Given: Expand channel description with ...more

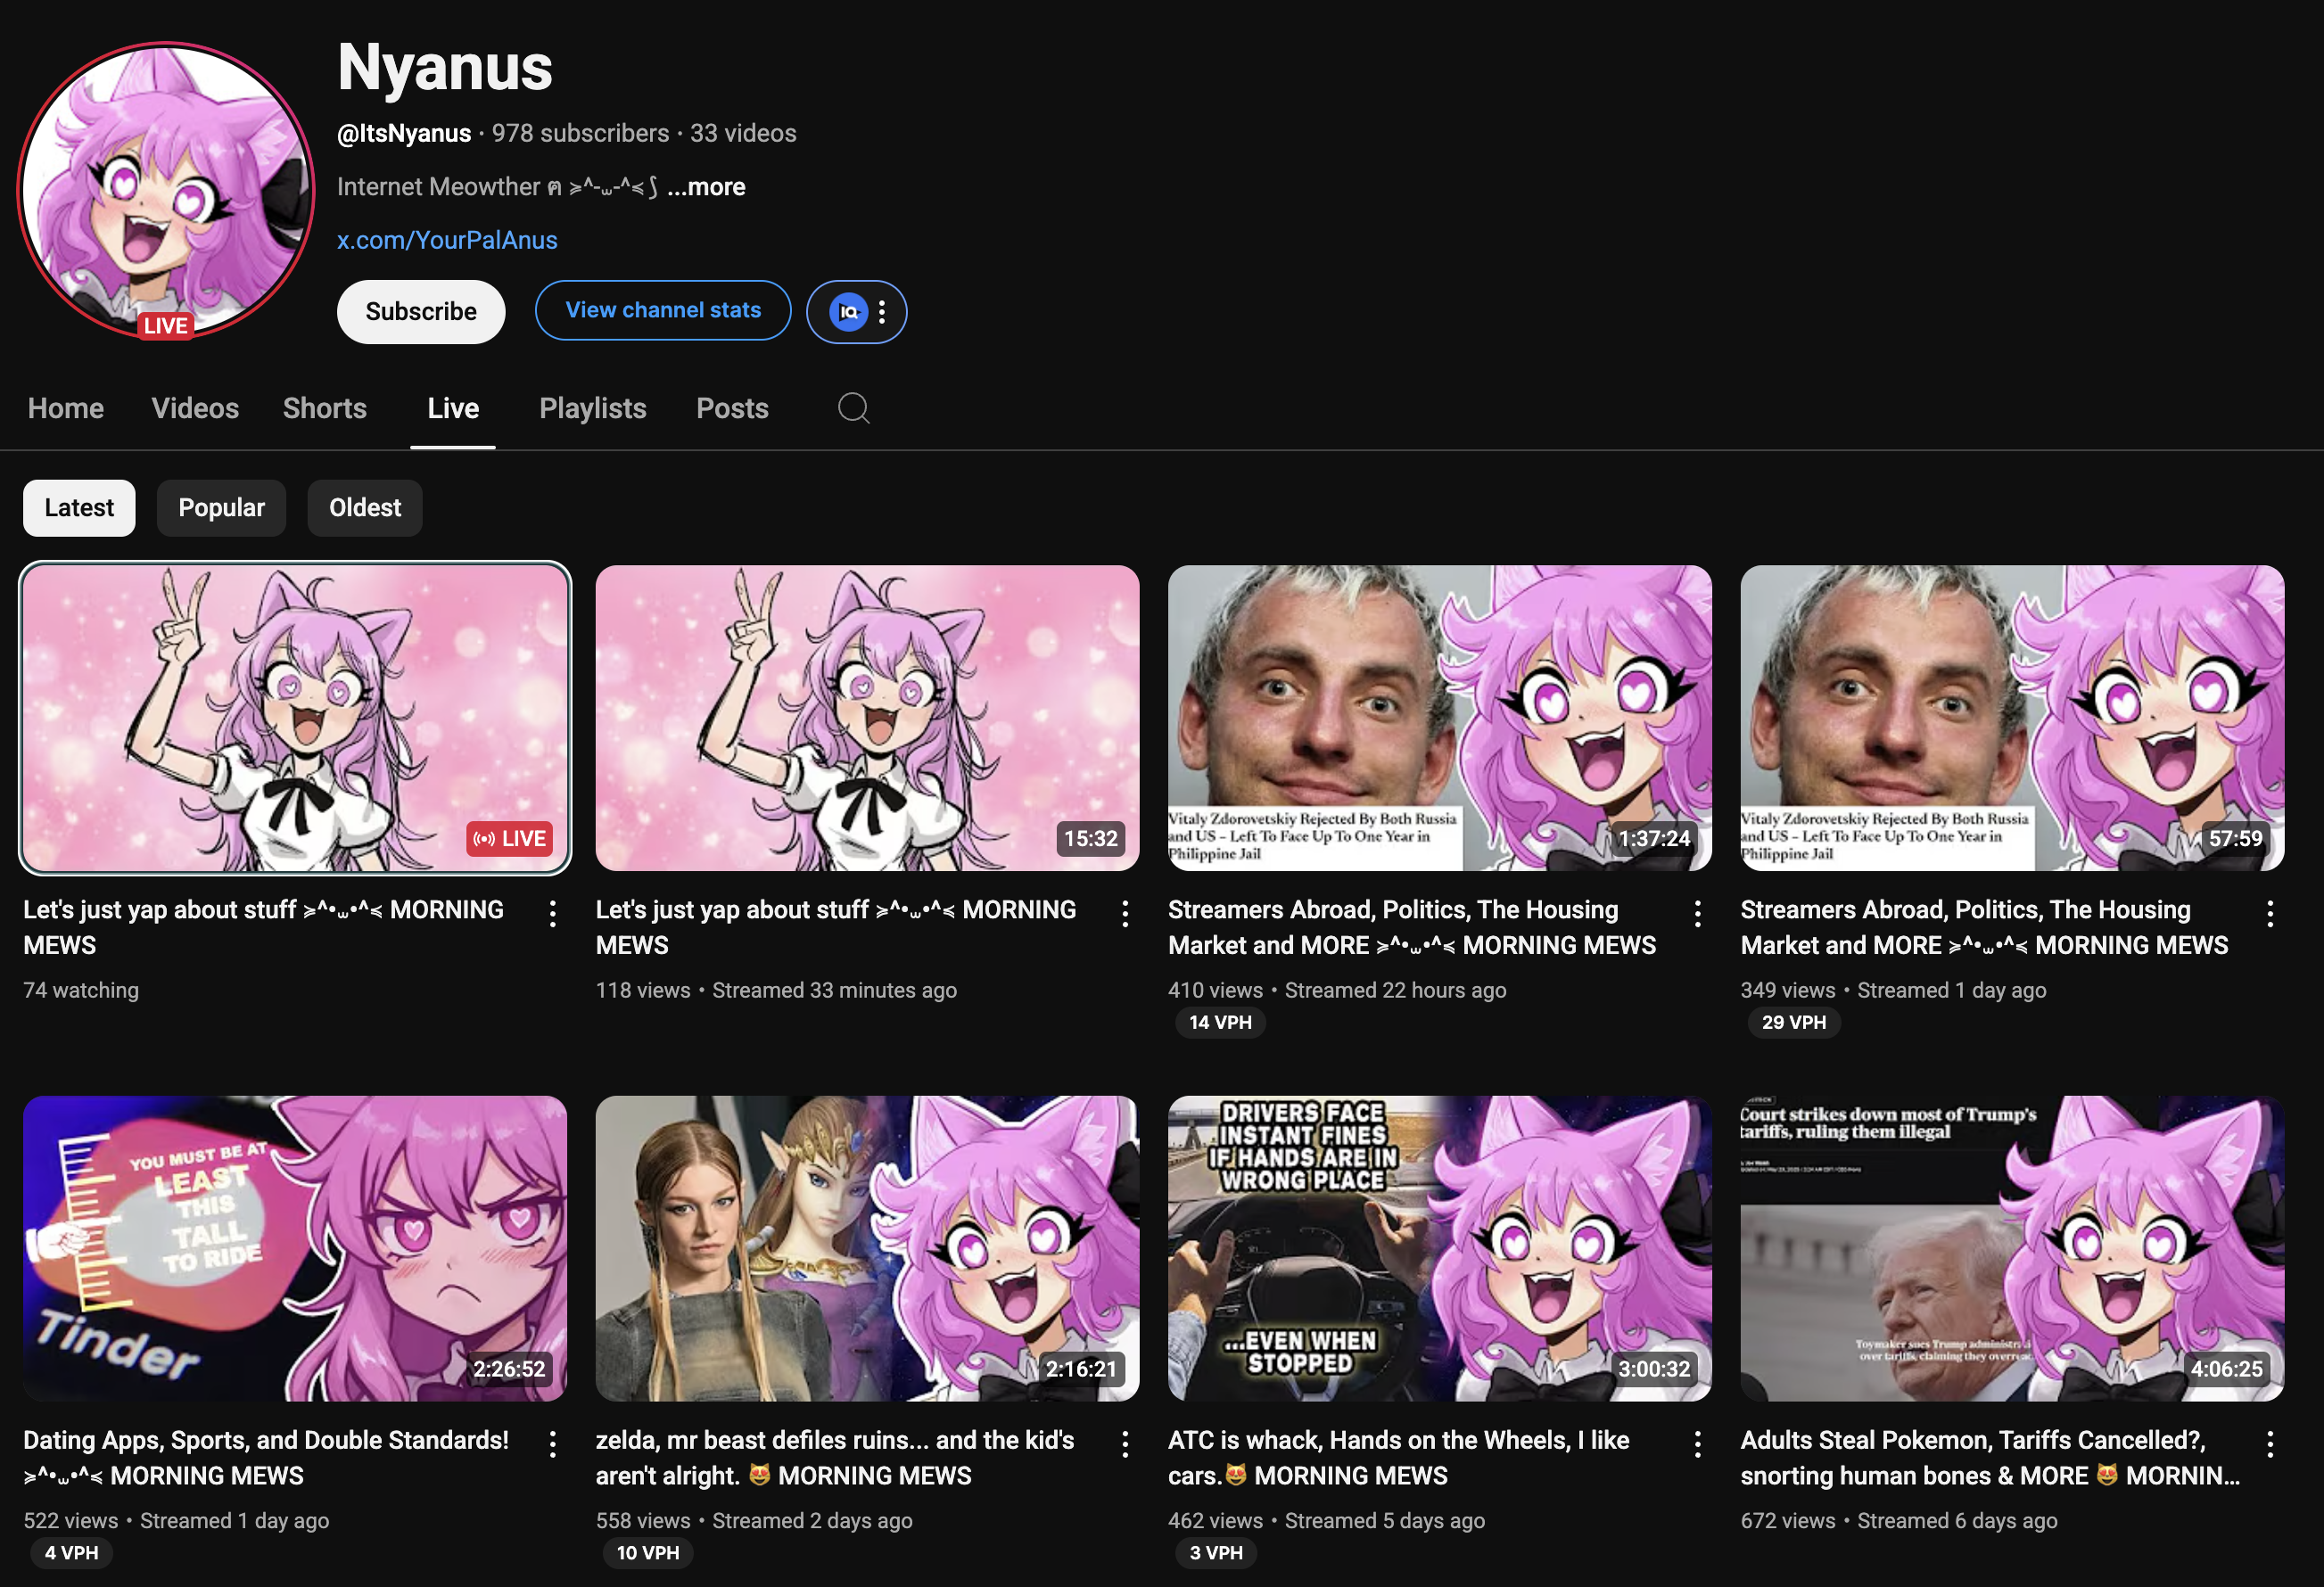Looking at the screenshot, I should tap(706, 187).
